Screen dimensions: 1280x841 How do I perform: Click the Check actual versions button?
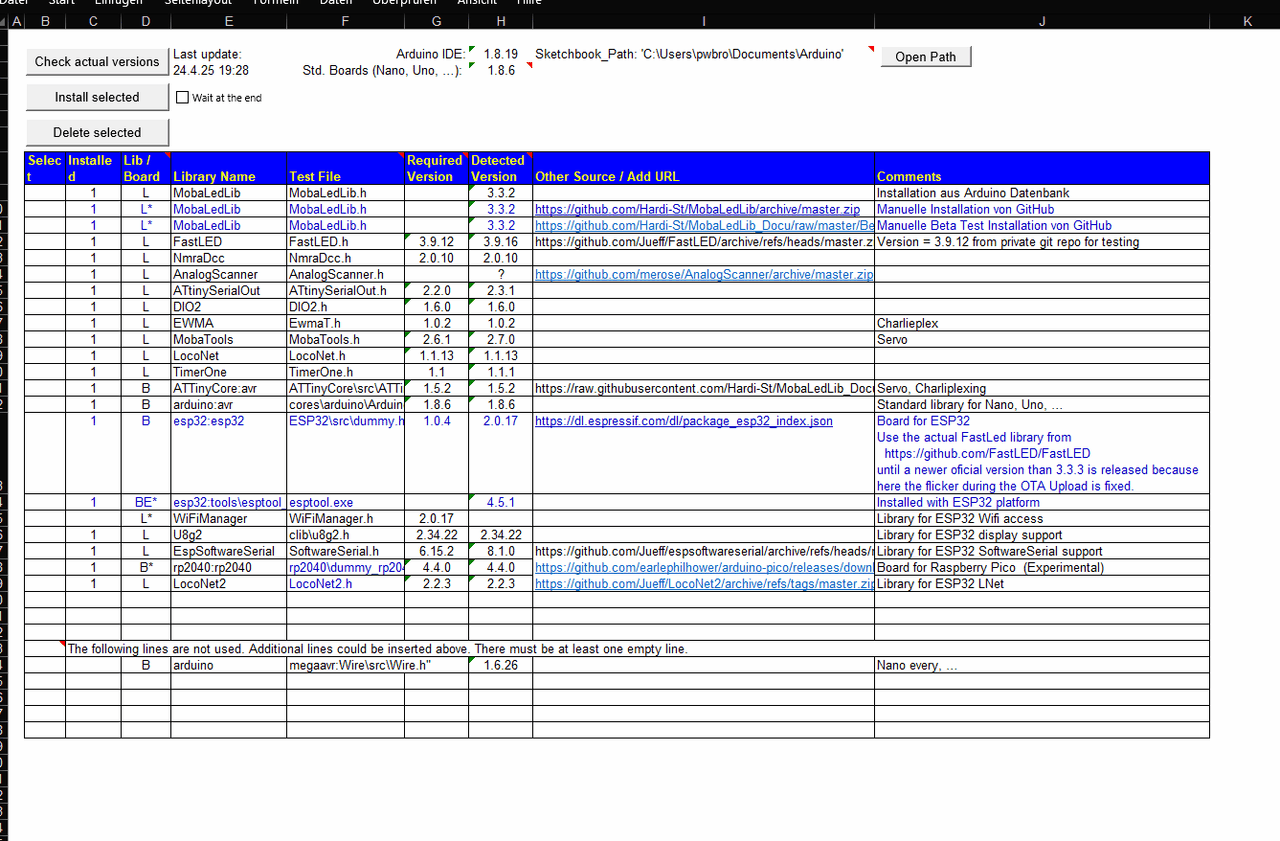click(x=97, y=62)
